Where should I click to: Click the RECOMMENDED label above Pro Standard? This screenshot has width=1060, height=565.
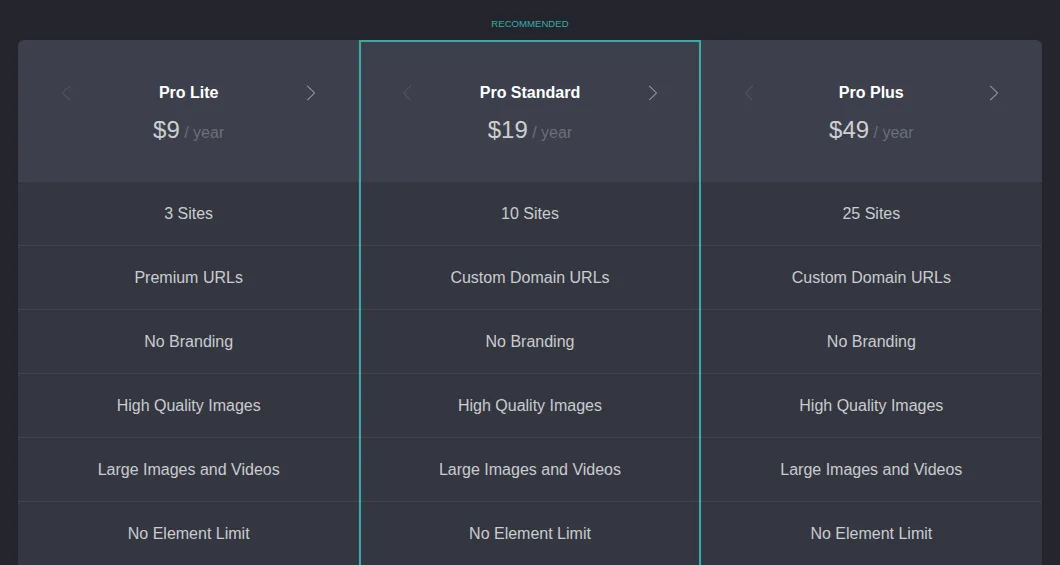[x=530, y=24]
